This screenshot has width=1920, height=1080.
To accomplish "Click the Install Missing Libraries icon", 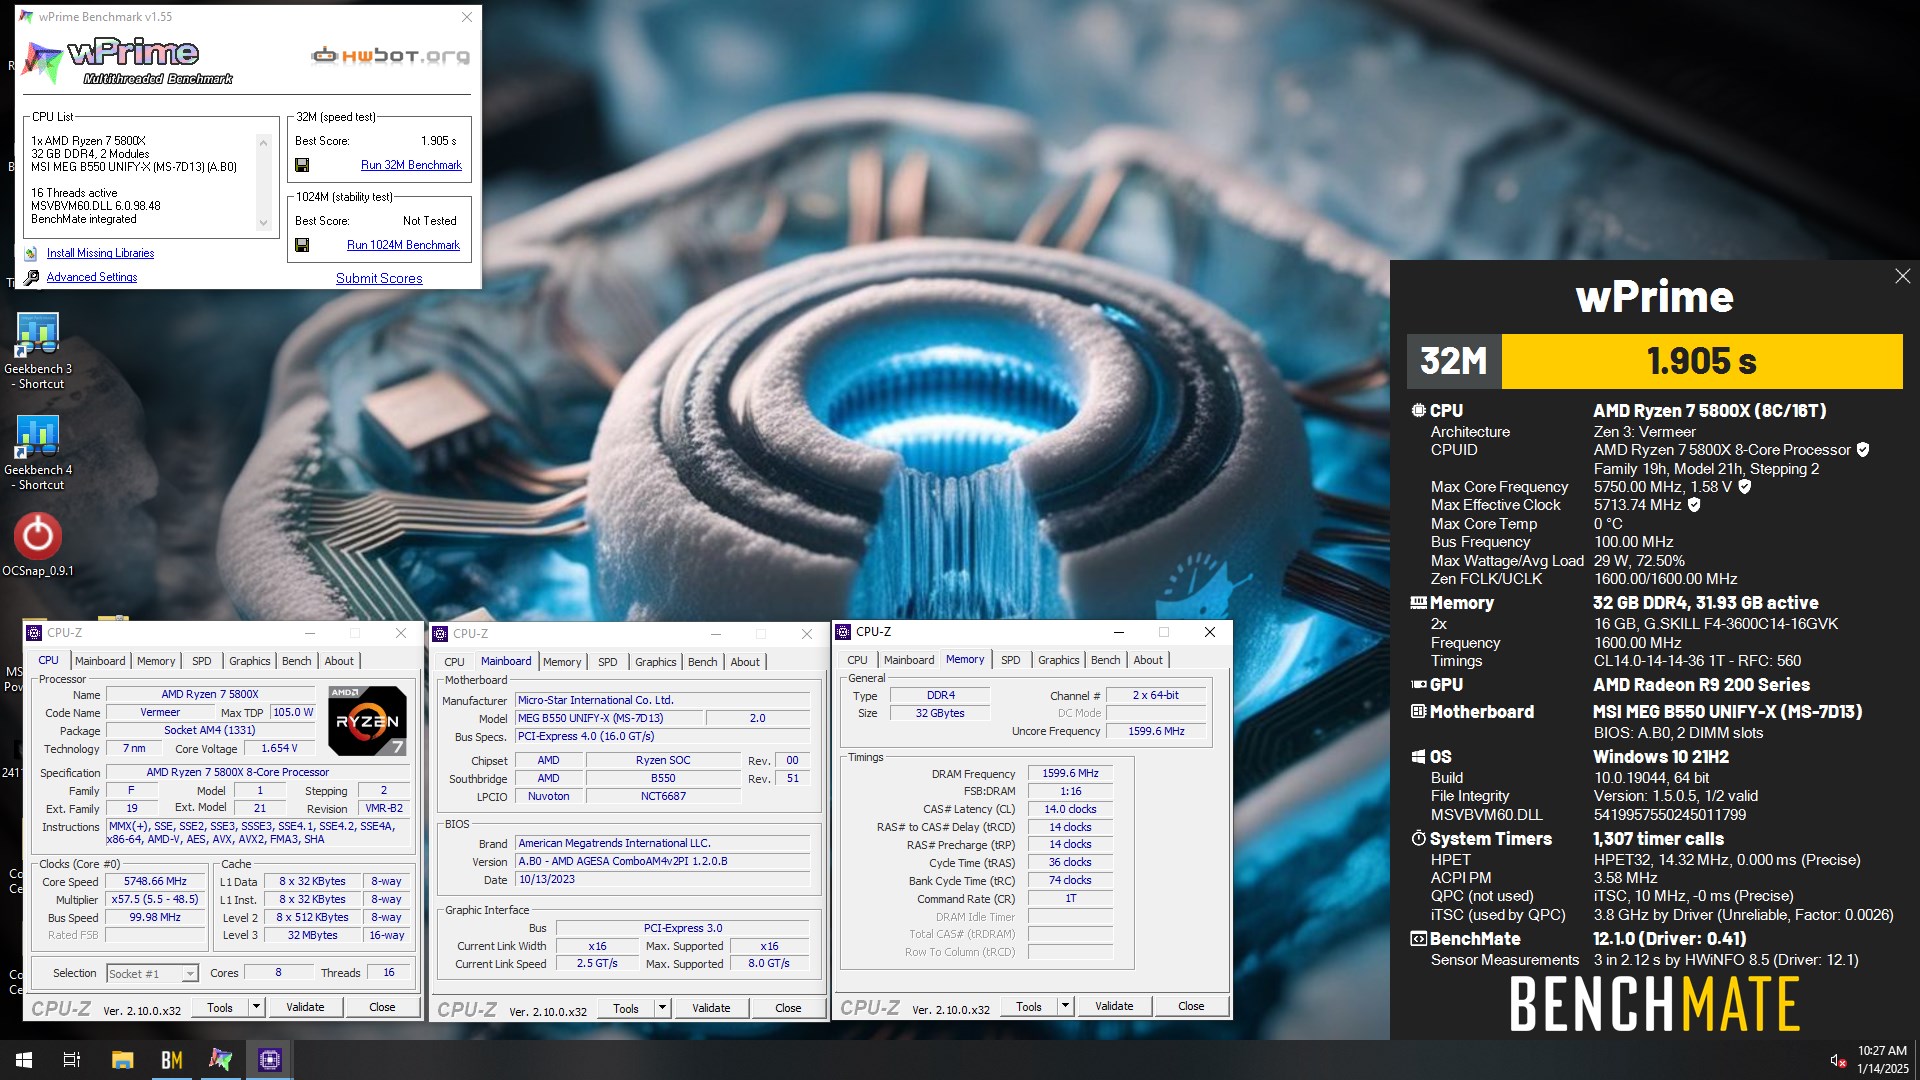I will tap(31, 254).
